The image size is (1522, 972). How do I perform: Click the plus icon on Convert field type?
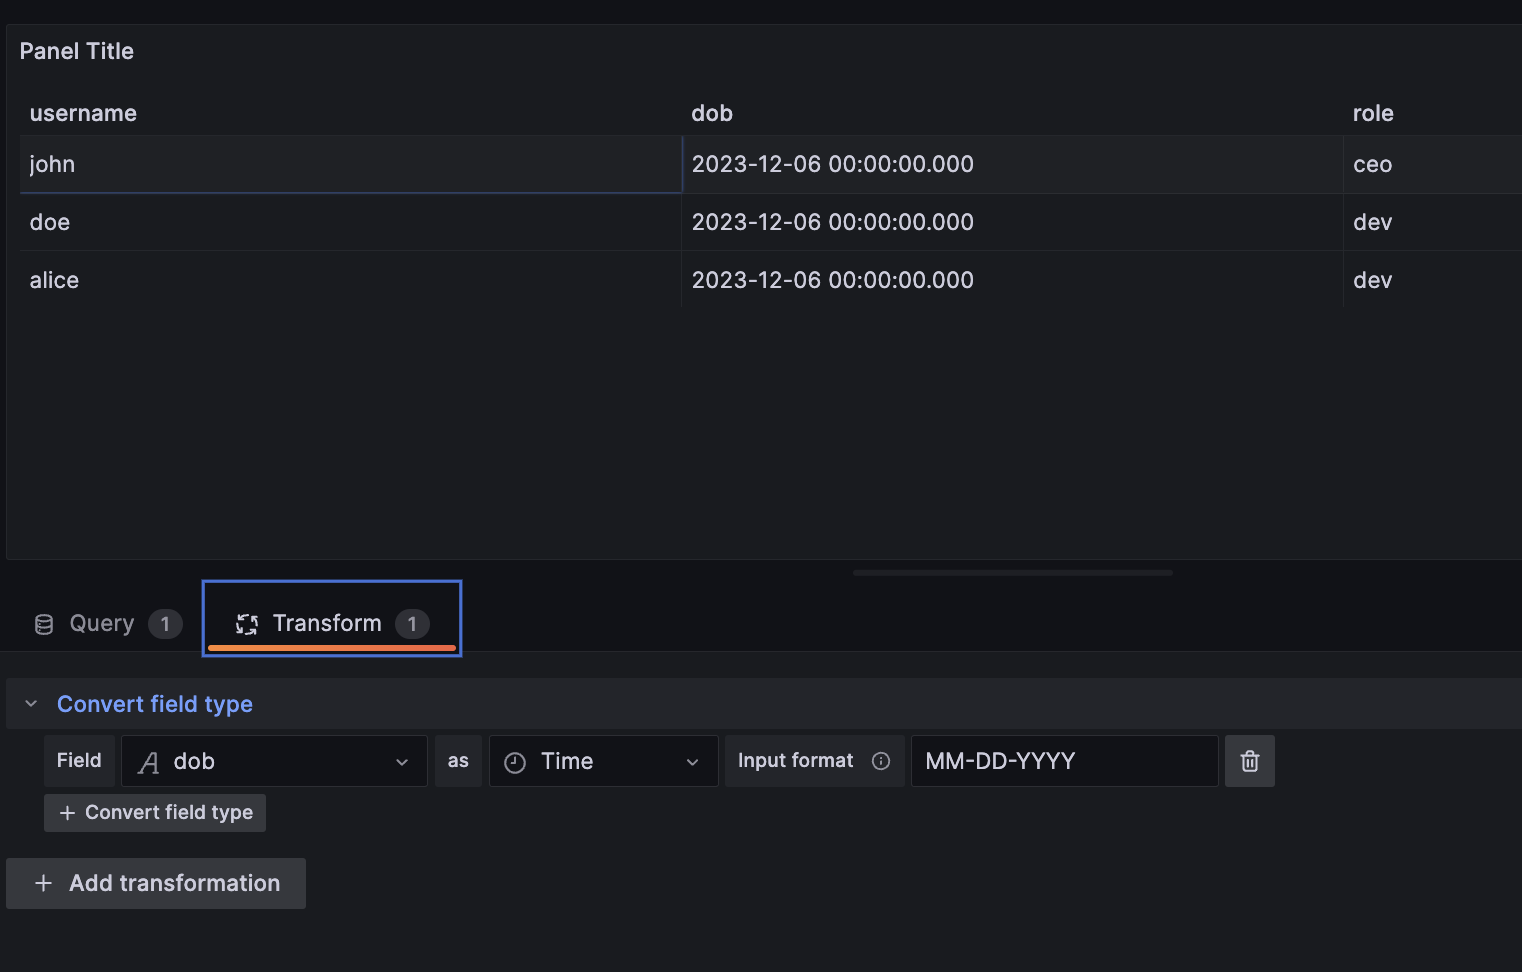coord(66,812)
